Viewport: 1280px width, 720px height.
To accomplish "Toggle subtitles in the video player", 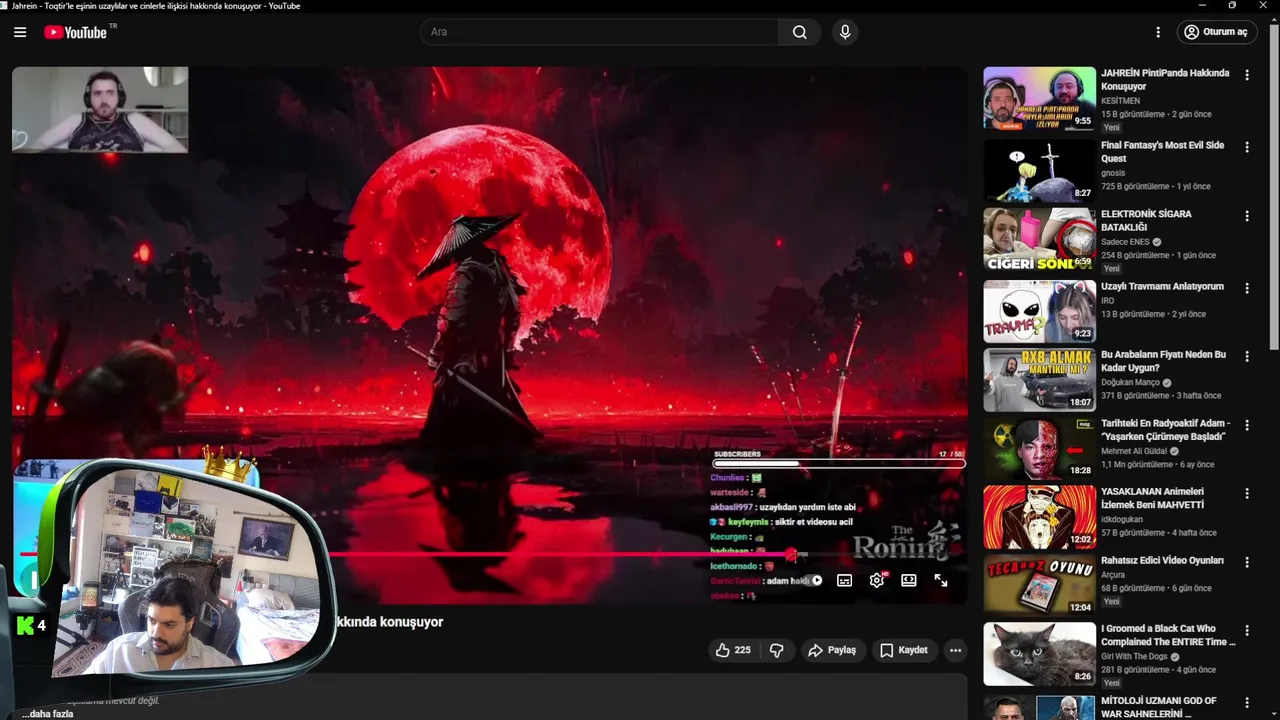I will [845, 580].
